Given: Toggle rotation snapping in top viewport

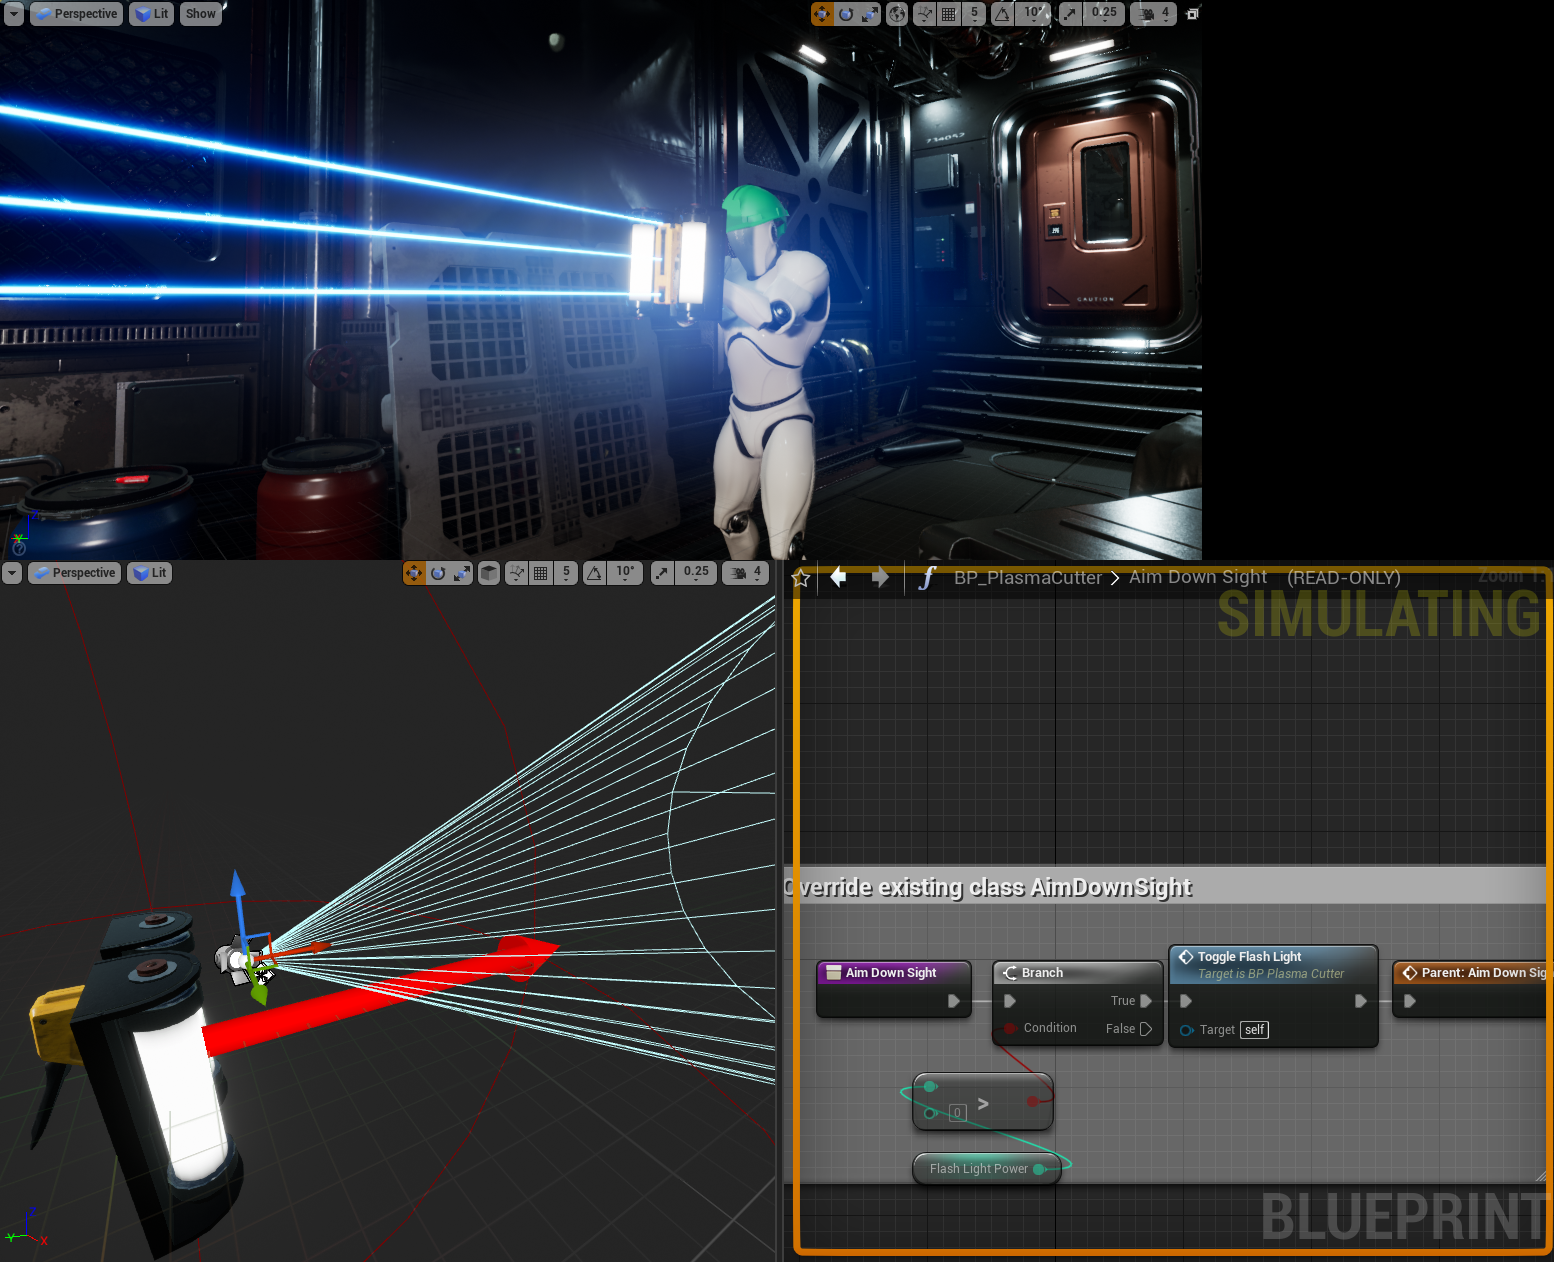Looking at the screenshot, I should click(x=1002, y=14).
